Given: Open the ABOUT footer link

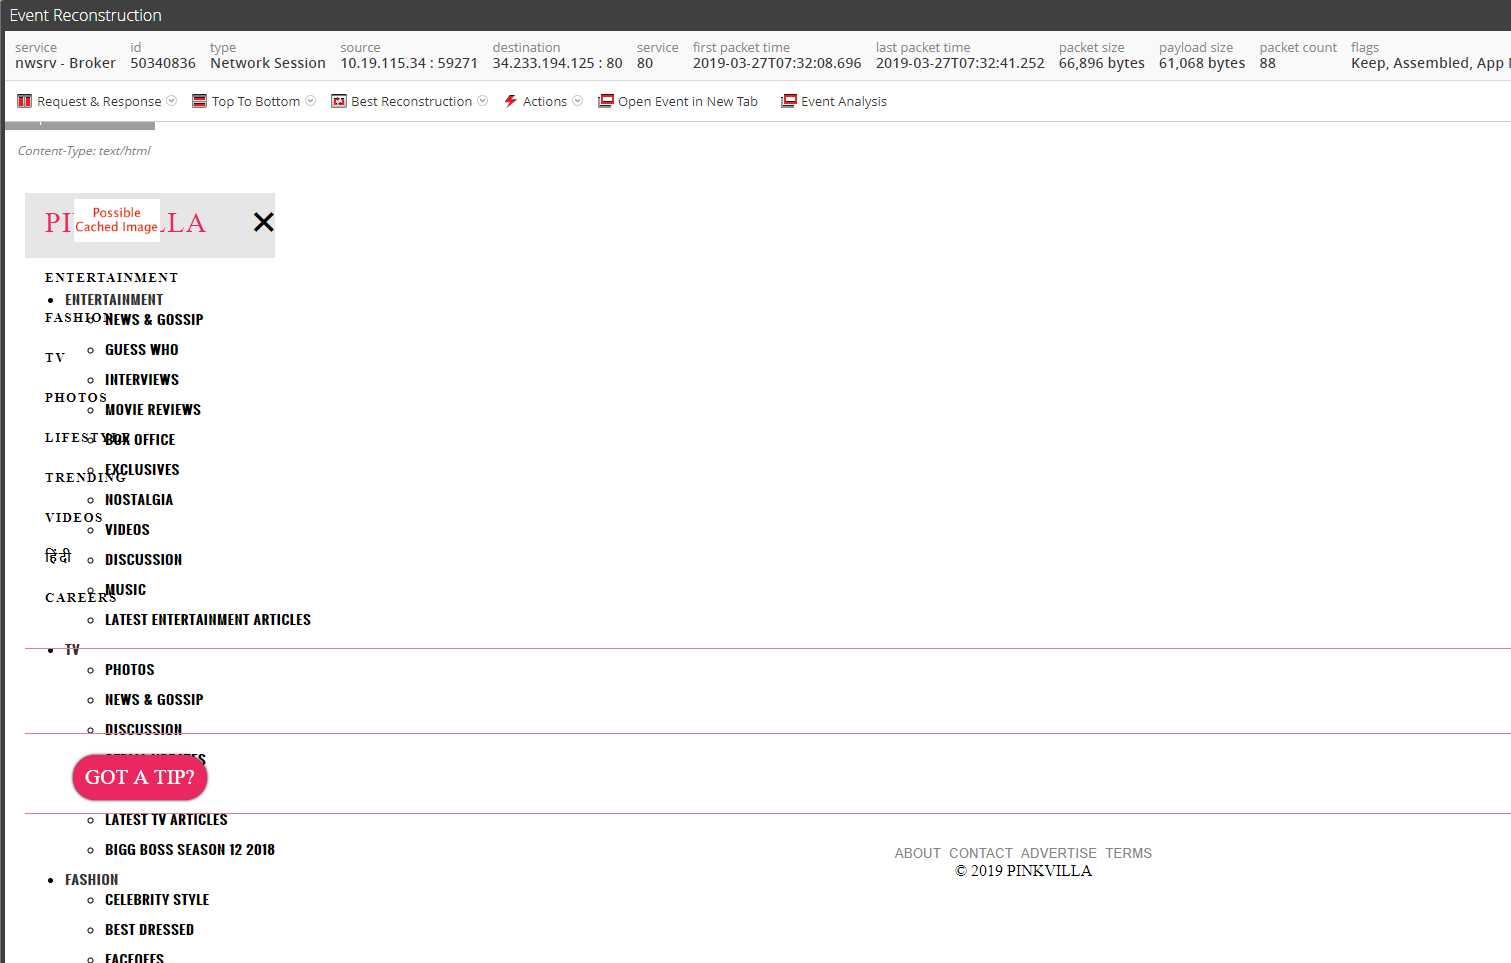Looking at the screenshot, I should coord(917,853).
